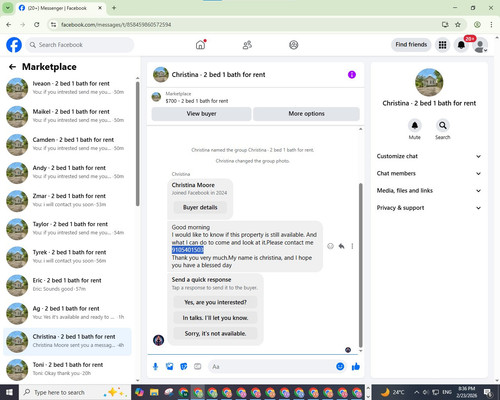Screen dimensions: 500x400
Task: Choose a sticker
Action: [x=184, y=367]
